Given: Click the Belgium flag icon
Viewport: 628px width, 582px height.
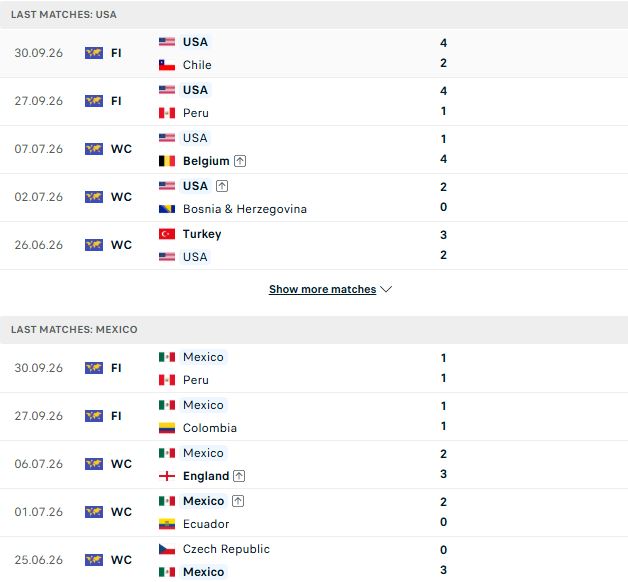Looking at the screenshot, I should point(167,161).
